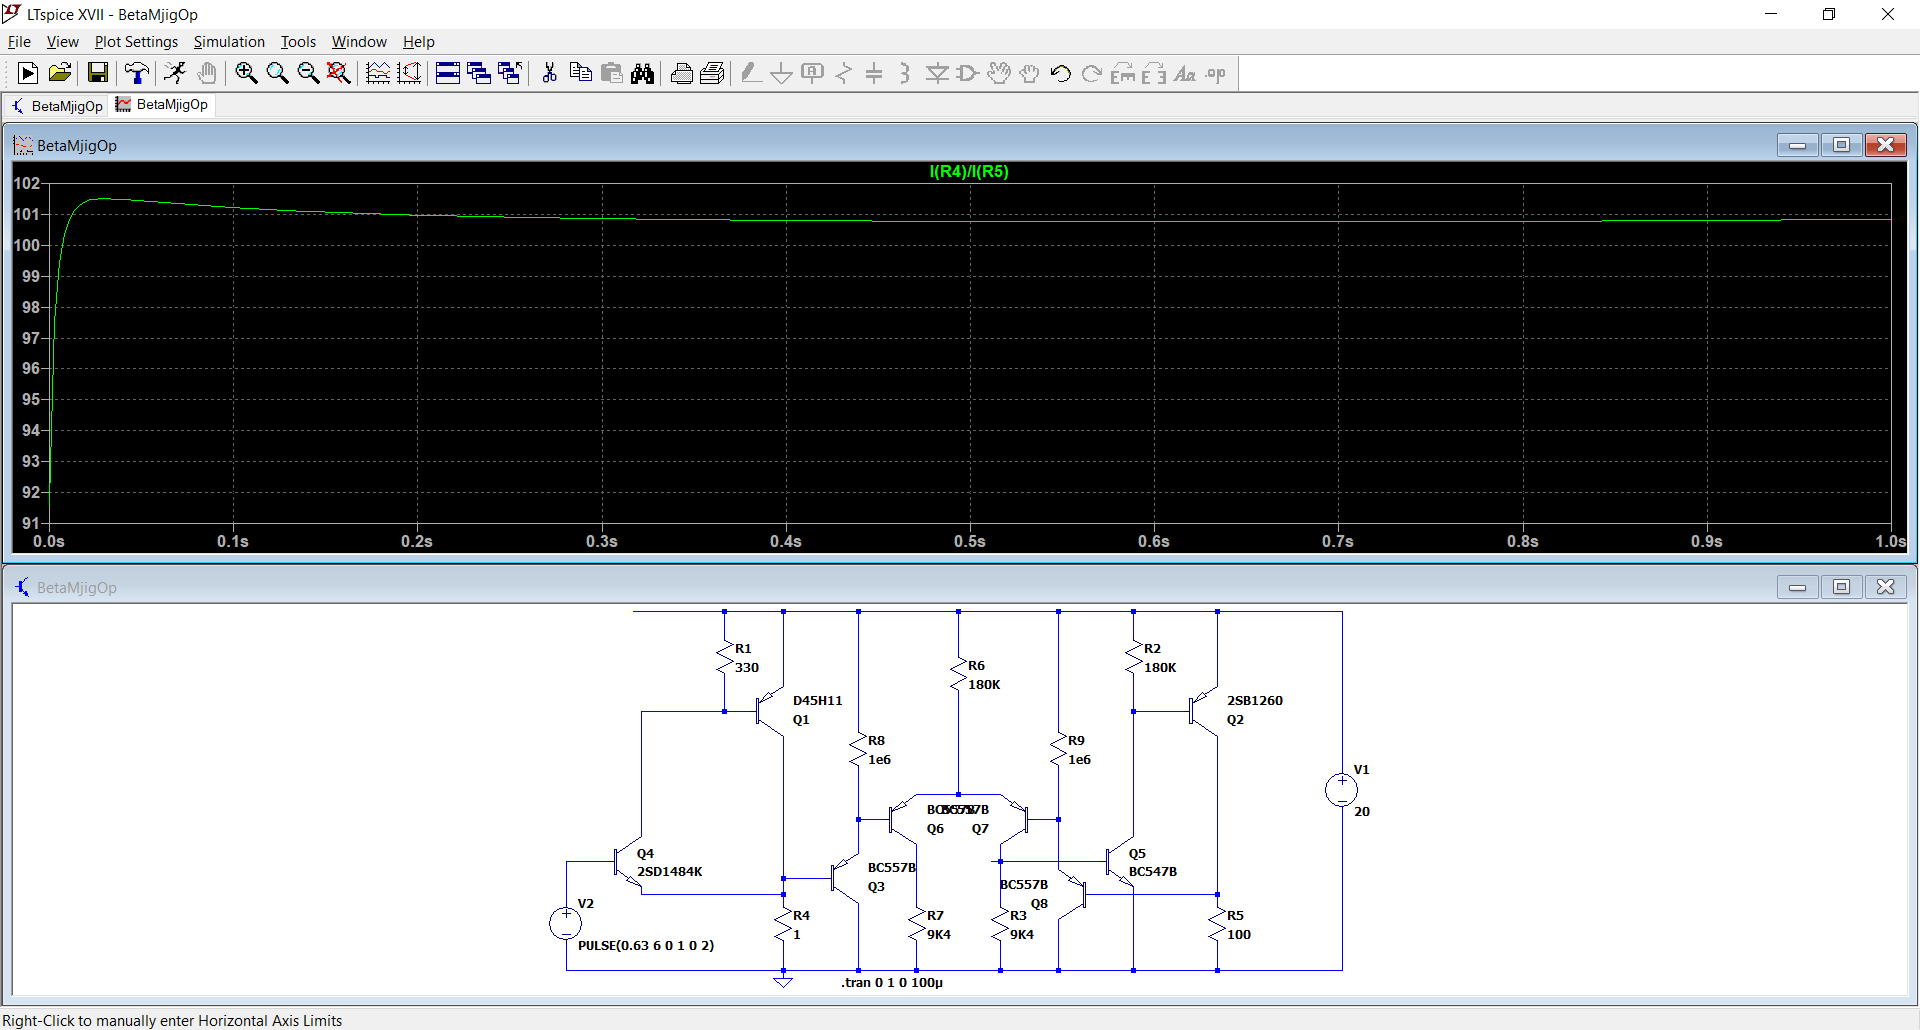Open the Tools menu
The width and height of the screenshot is (1920, 1030).
298,42
